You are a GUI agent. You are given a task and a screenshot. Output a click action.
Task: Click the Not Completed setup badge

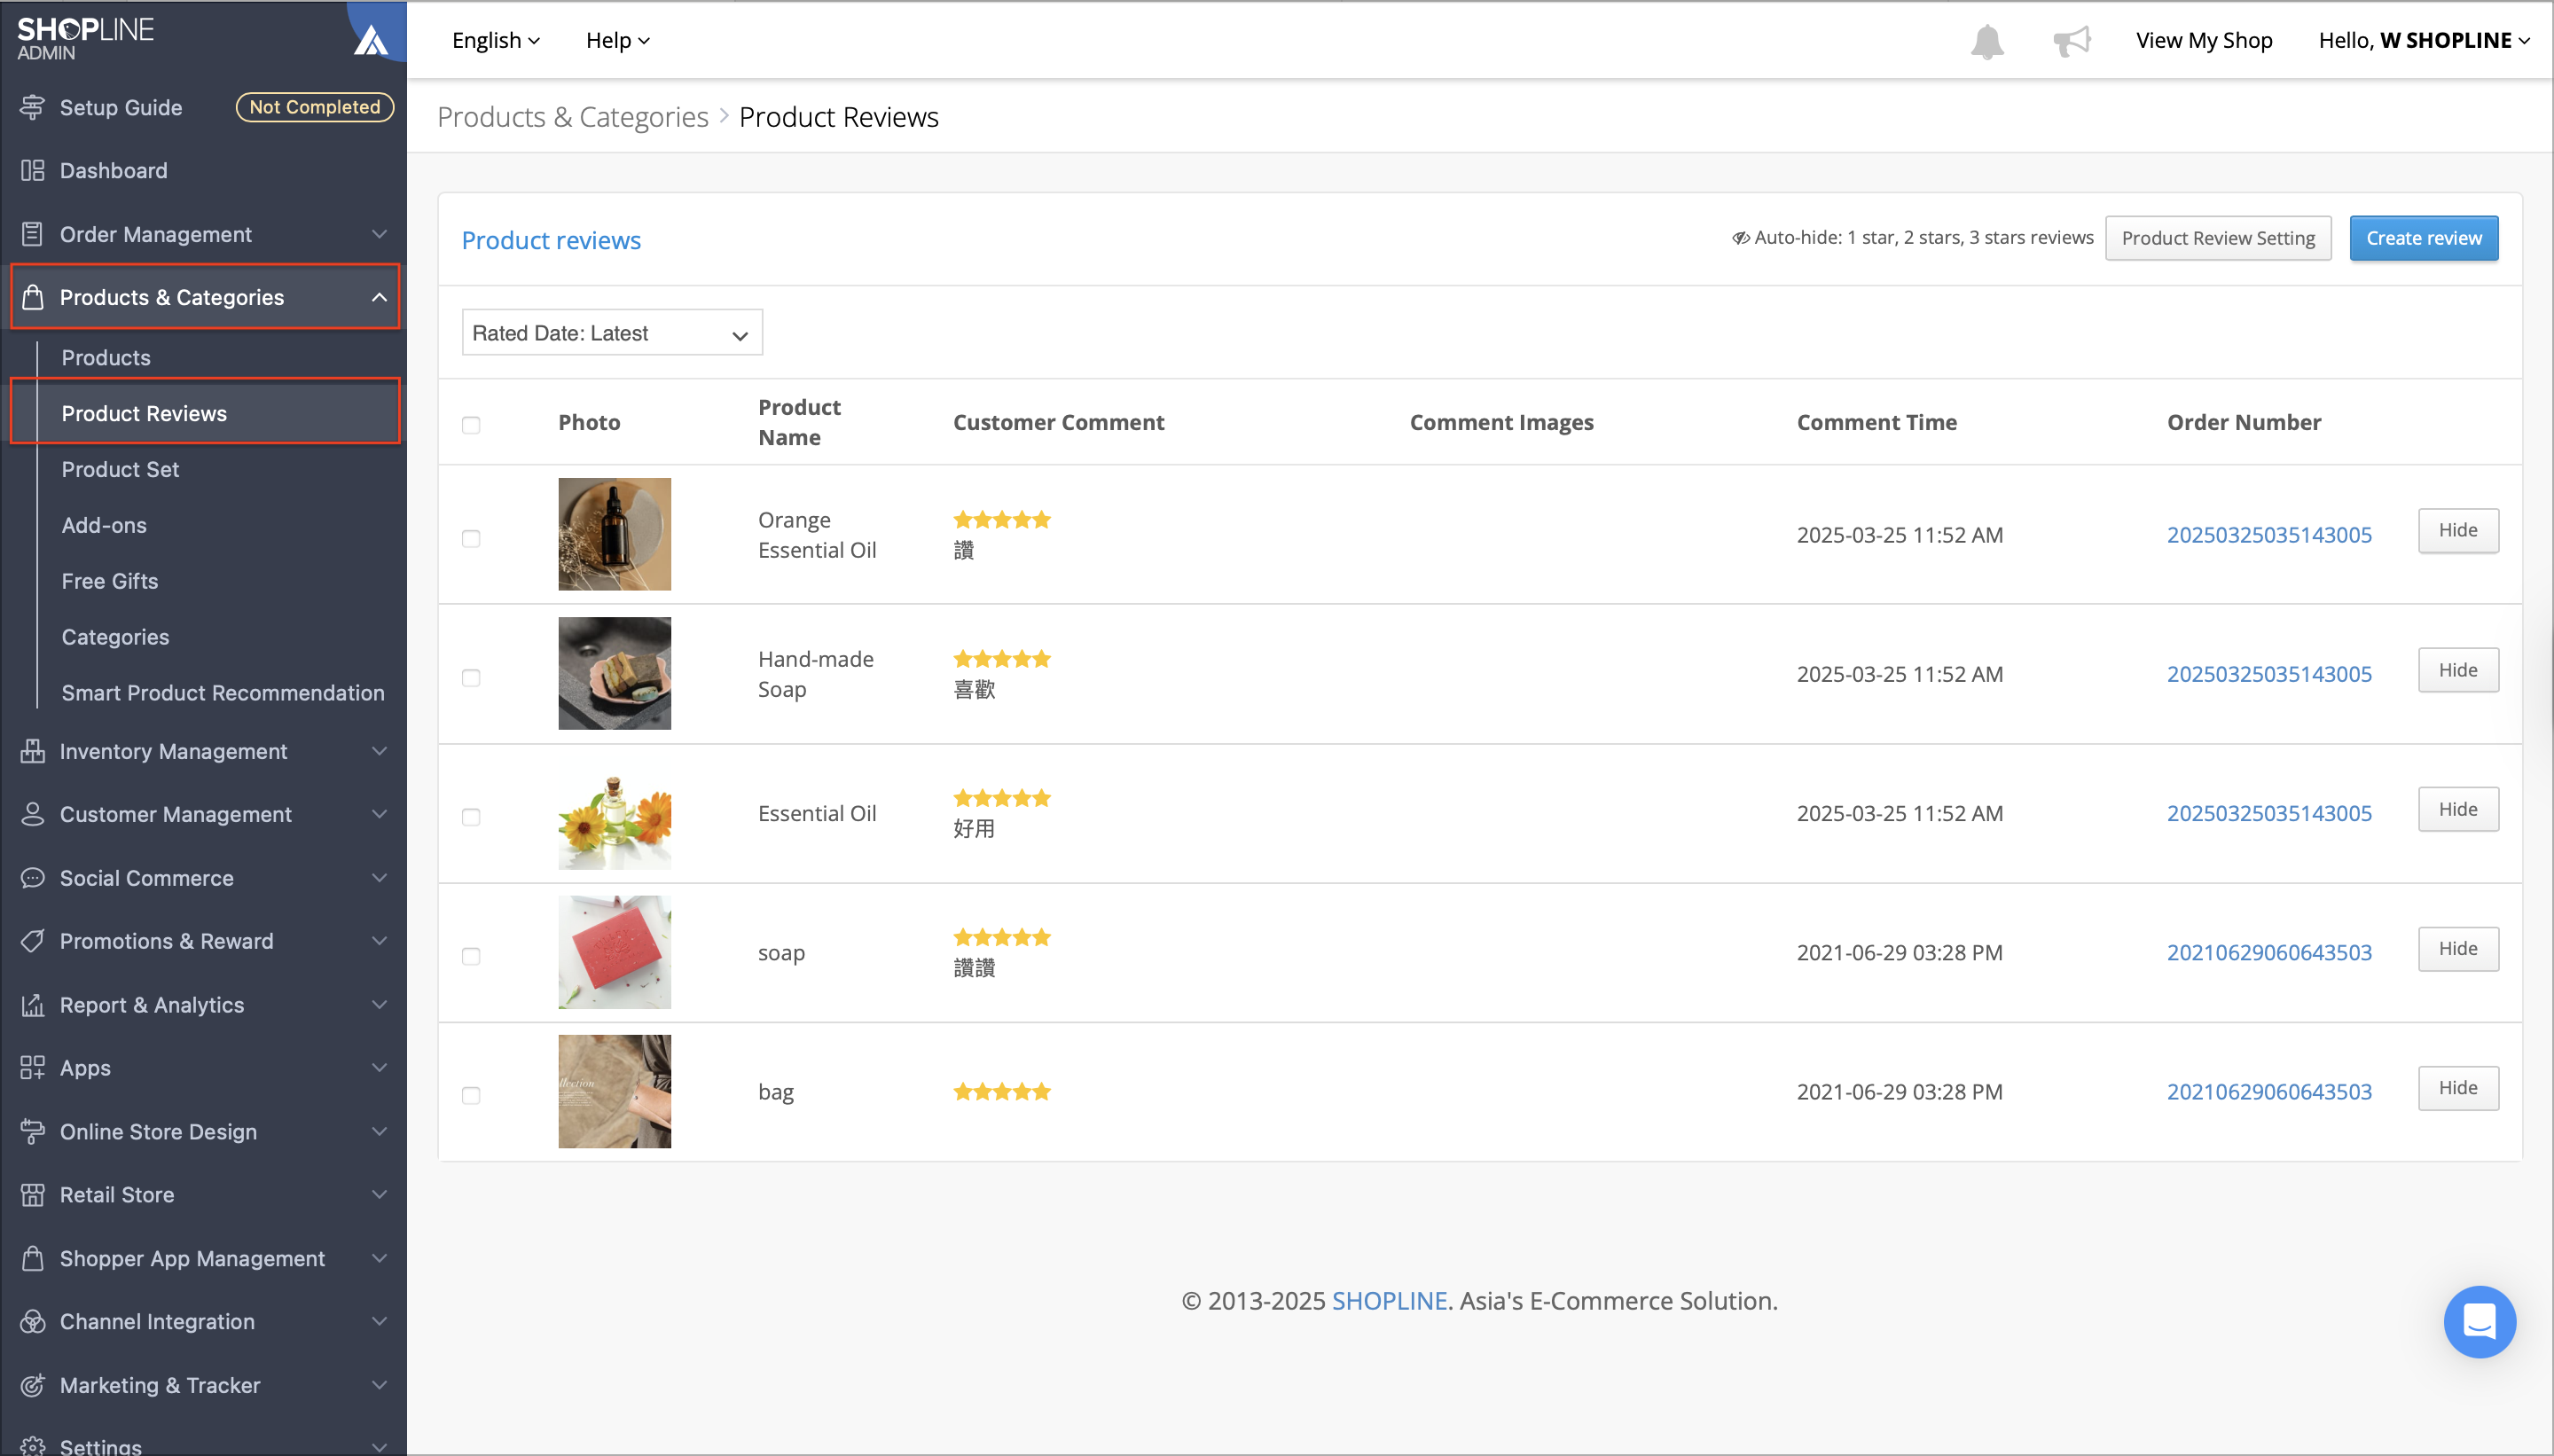pyautogui.click(x=315, y=107)
